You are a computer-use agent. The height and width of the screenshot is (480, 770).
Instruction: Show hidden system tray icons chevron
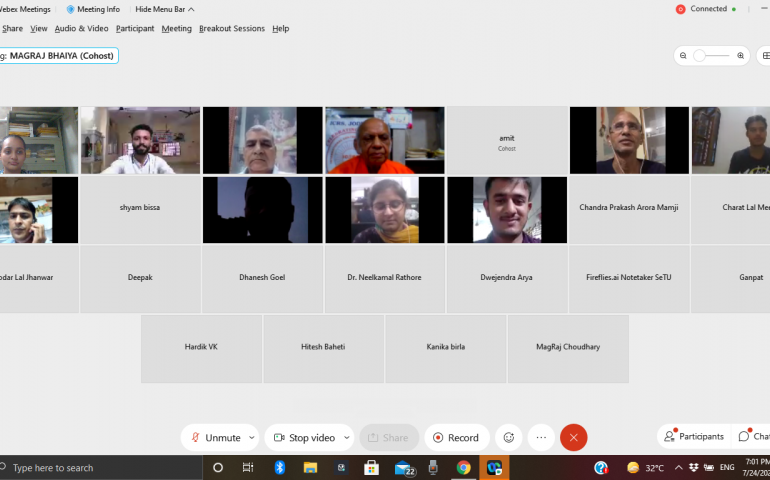pos(678,467)
